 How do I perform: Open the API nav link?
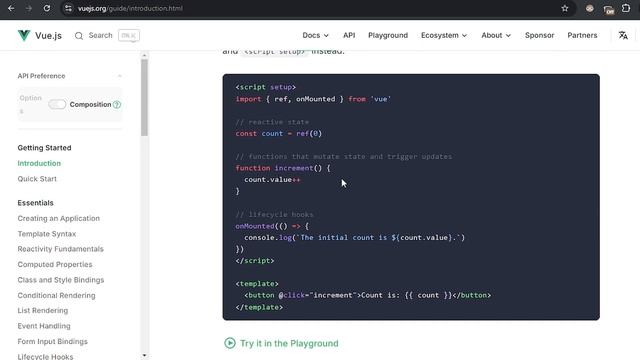pos(349,36)
